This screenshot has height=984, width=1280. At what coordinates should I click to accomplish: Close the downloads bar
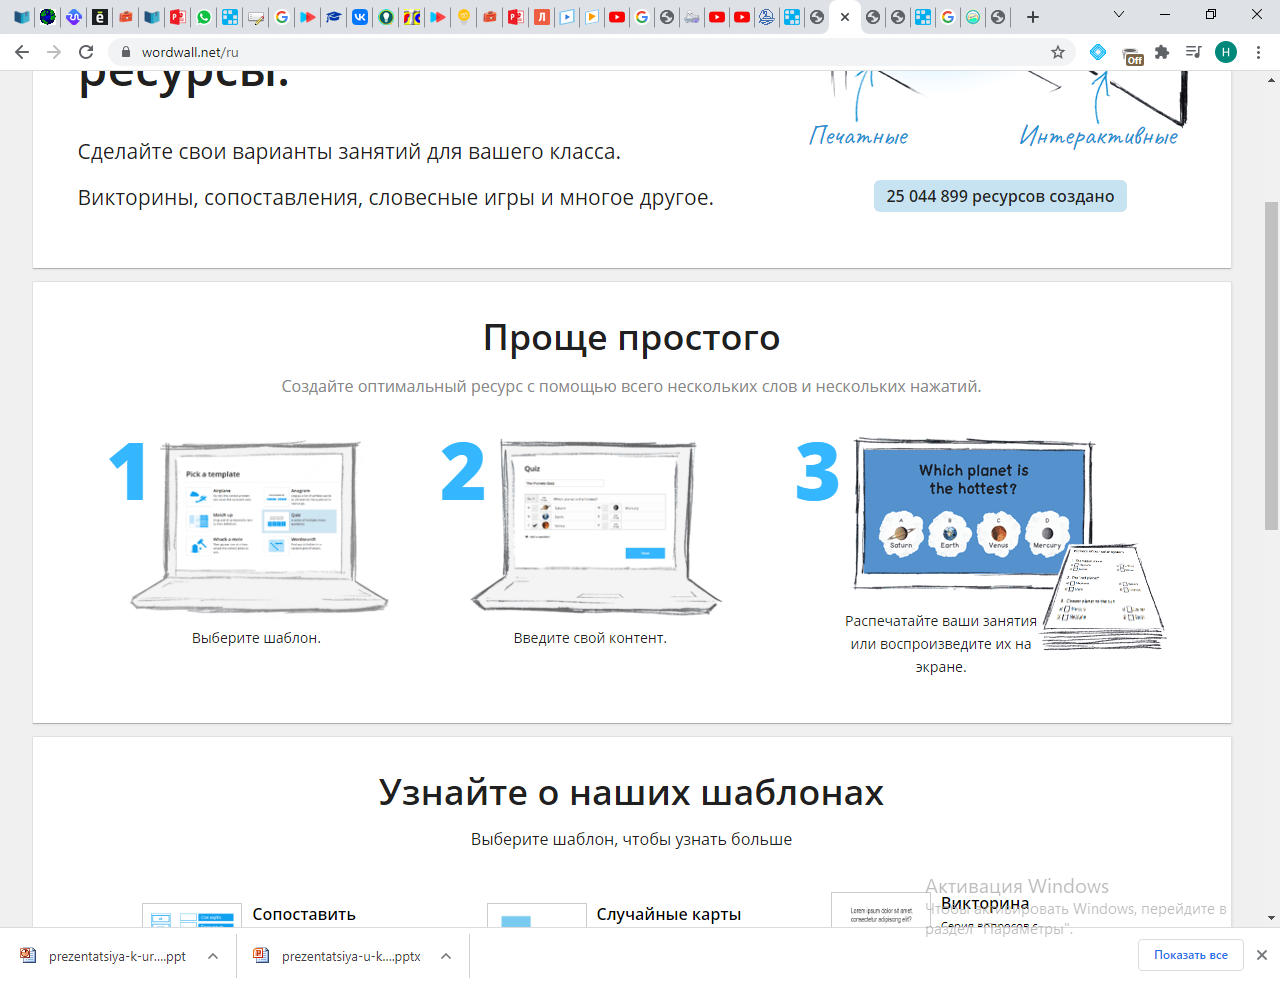point(1262,955)
